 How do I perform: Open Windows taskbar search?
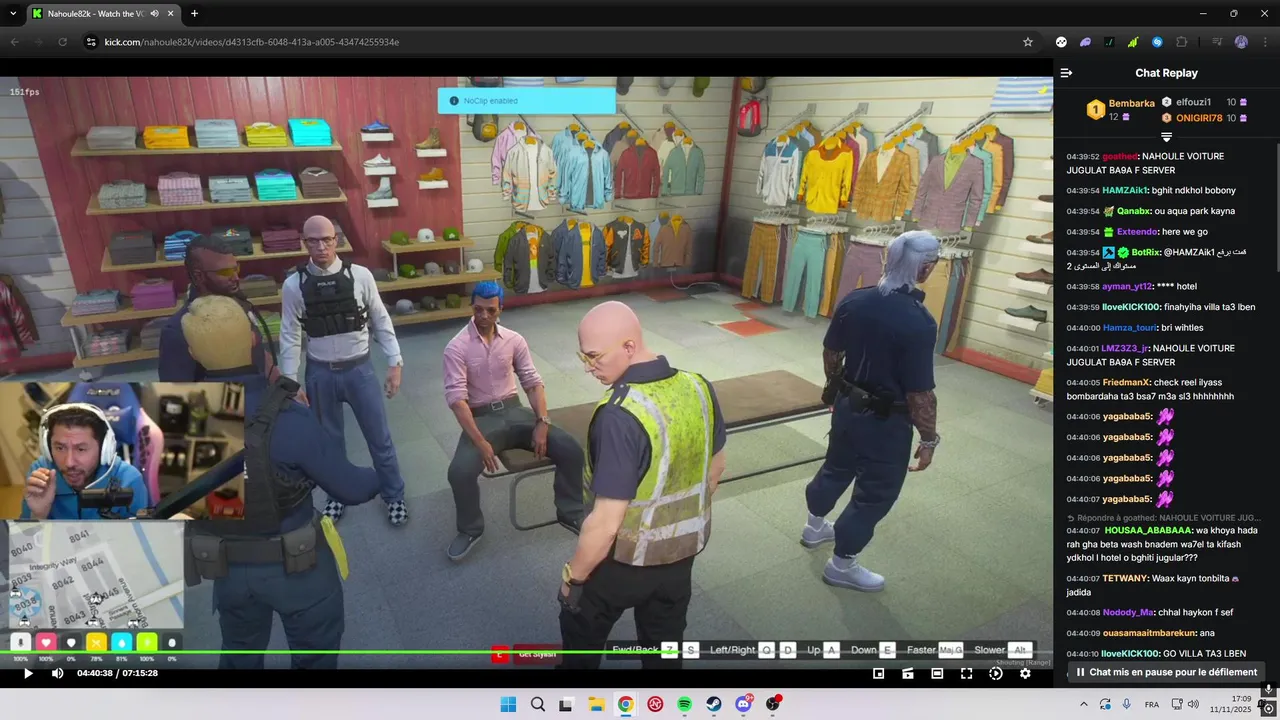point(537,704)
